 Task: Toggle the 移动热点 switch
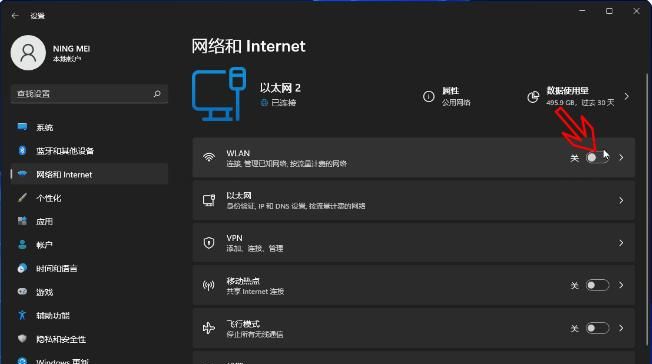pyautogui.click(x=597, y=285)
